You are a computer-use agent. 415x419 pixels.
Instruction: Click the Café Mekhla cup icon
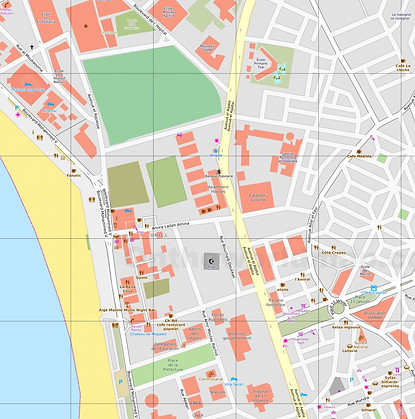(359, 152)
